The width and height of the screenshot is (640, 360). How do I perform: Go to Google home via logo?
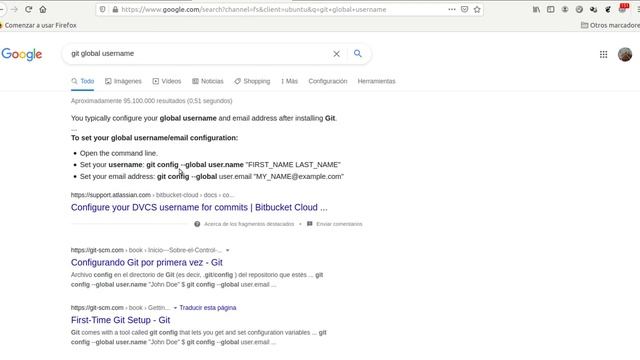(22, 54)
